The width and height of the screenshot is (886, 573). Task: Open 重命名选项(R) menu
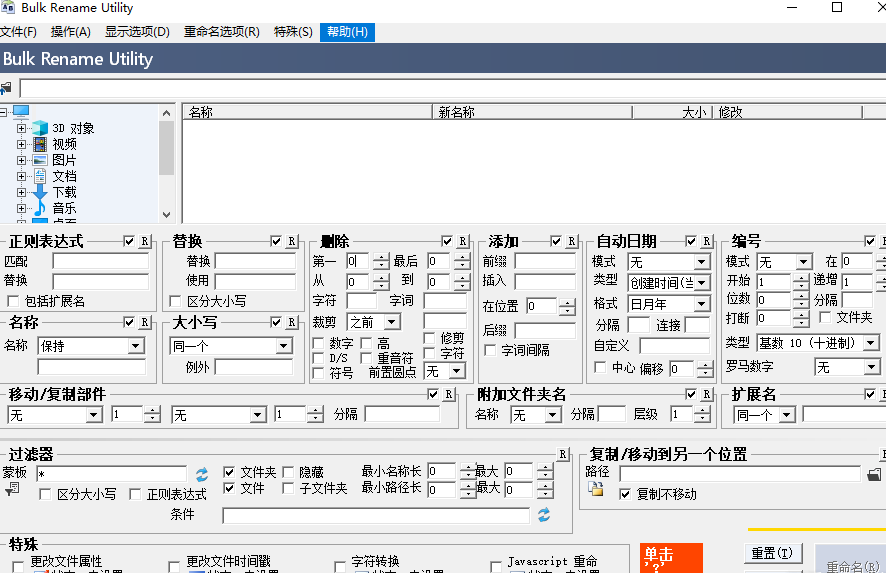(x=222, y=32)
